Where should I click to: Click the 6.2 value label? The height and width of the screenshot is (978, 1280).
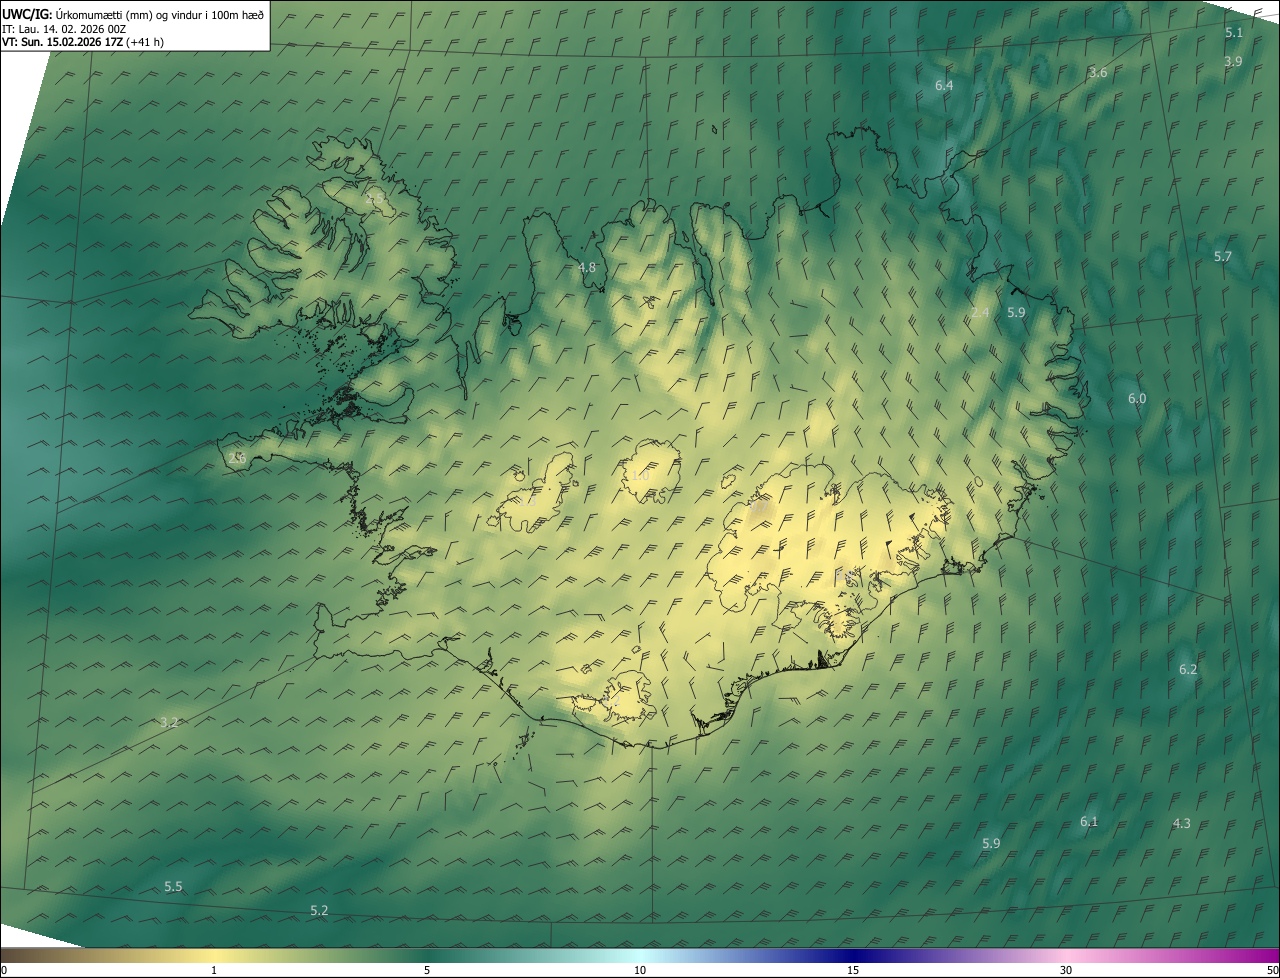(1188, 670)
